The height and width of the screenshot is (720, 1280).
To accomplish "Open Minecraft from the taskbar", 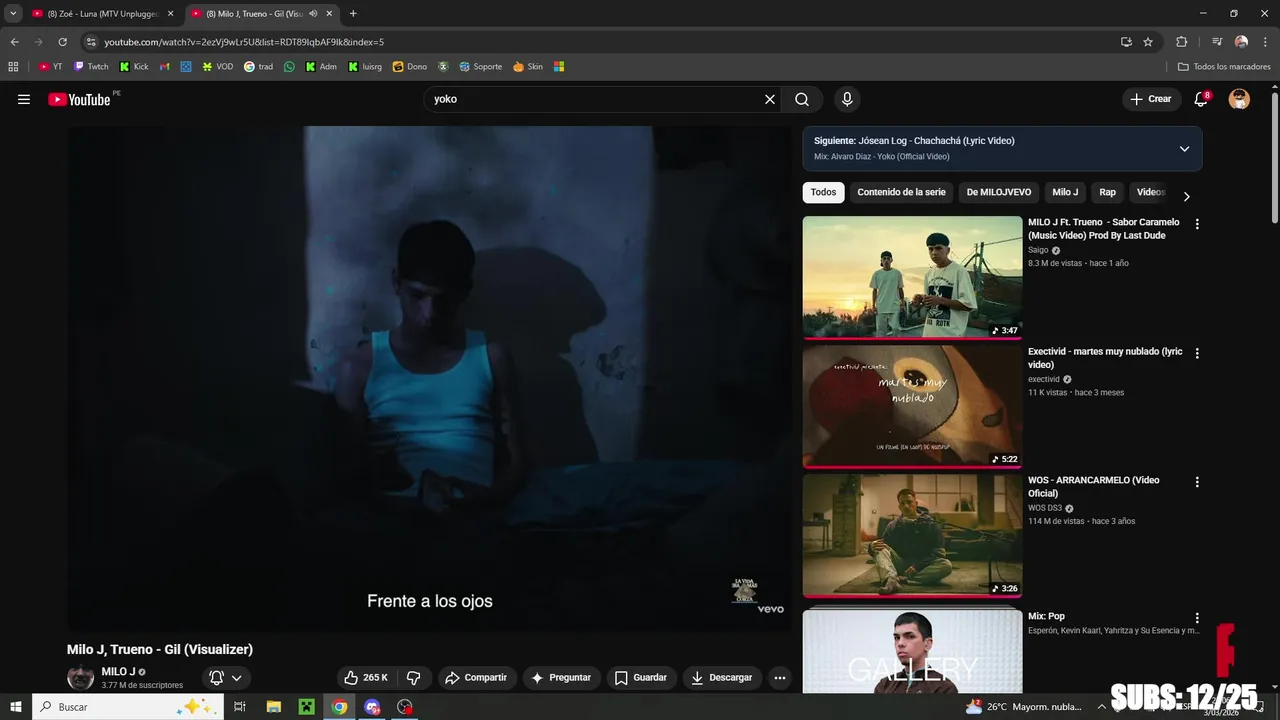I will coord(306,707).
